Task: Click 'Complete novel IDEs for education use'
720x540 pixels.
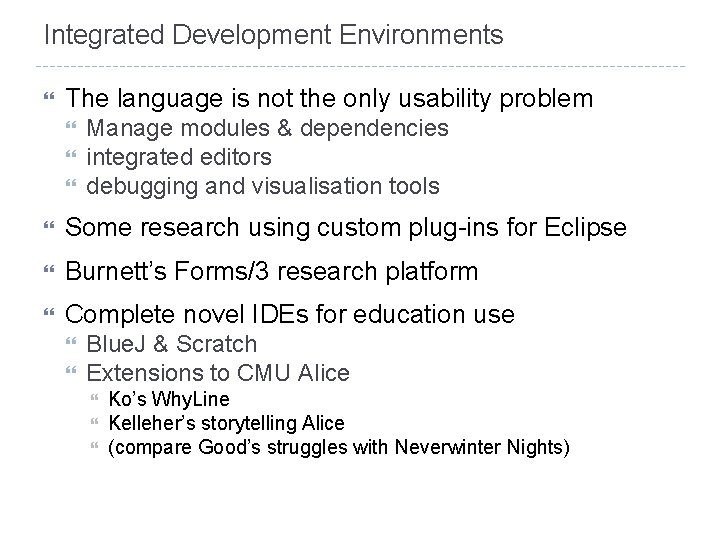Action: point(290,315)
